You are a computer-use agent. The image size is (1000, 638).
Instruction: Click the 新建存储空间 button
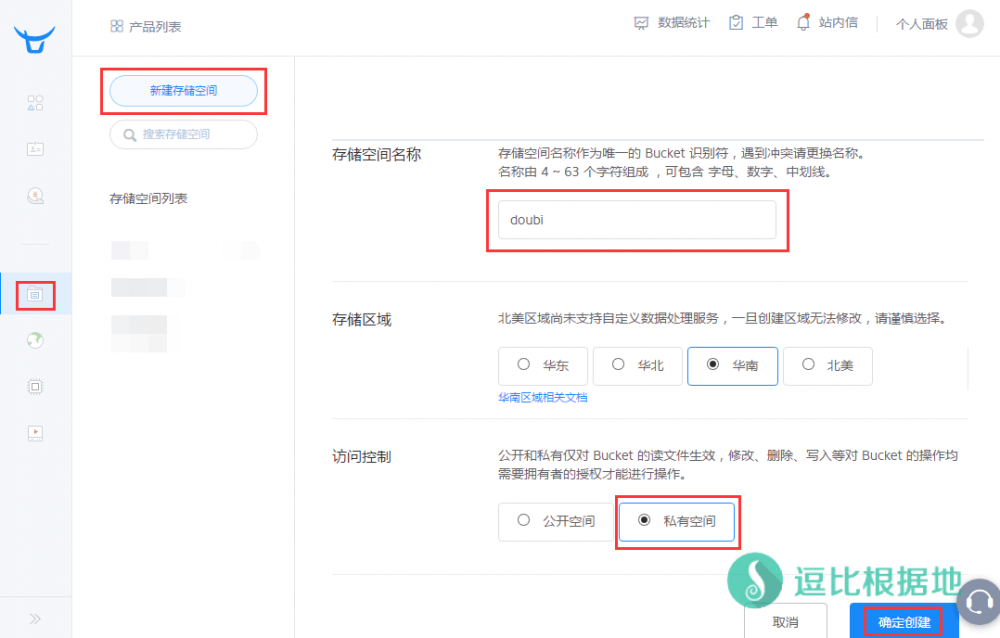183,91
